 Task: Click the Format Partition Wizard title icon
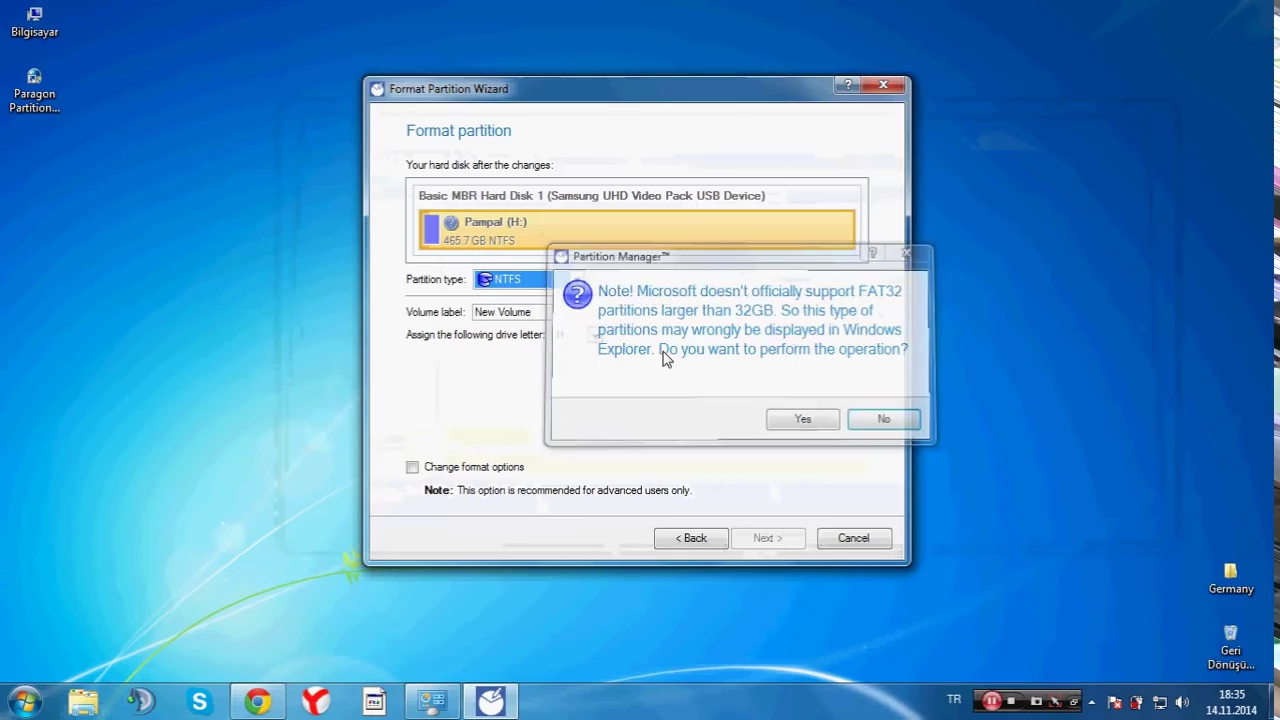[x=377, y=89]
